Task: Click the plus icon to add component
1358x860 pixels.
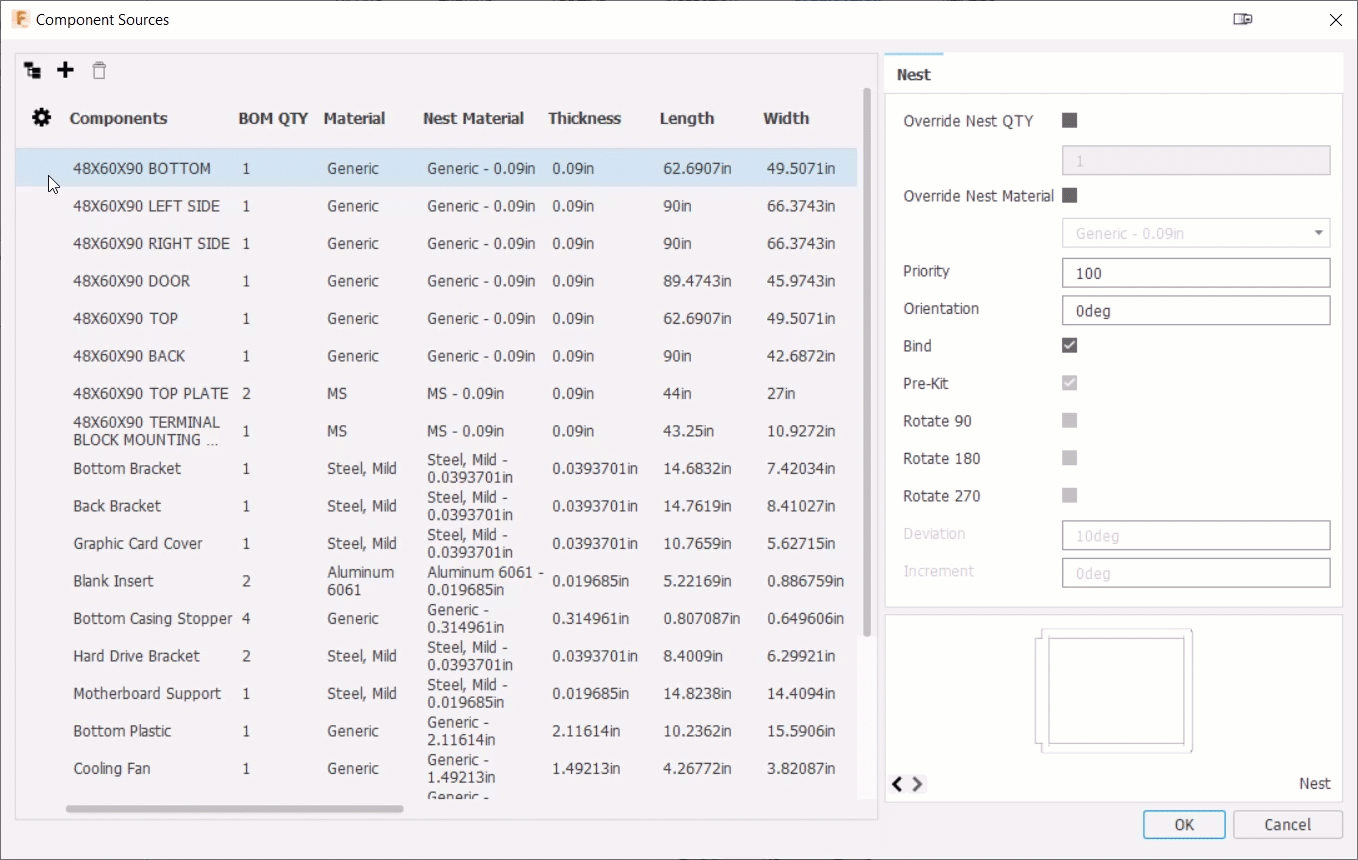Action: click(65, 70)
